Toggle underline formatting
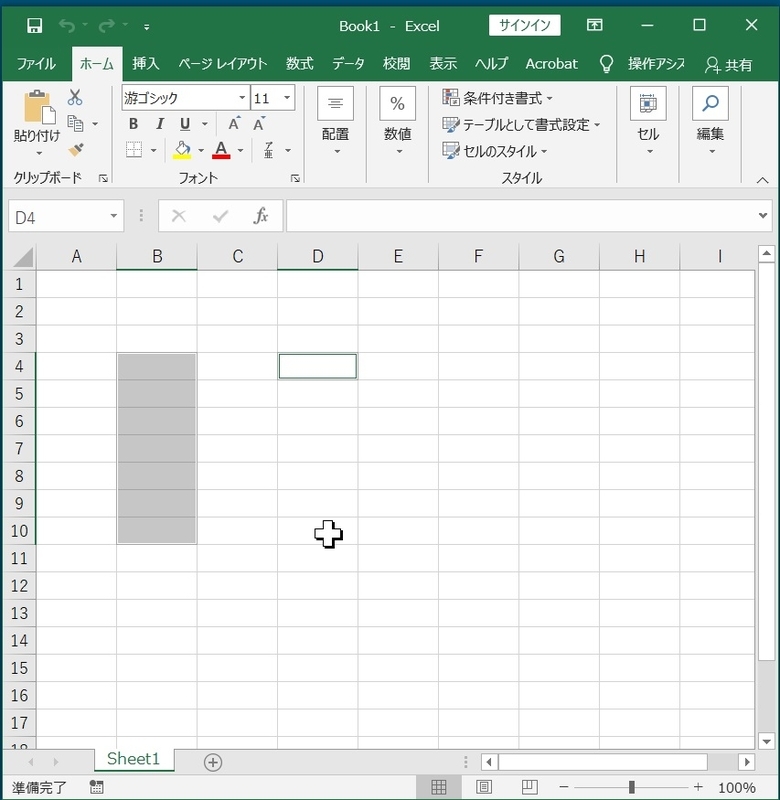Viewport: 780px width, 800px height. tap(185, 124)
